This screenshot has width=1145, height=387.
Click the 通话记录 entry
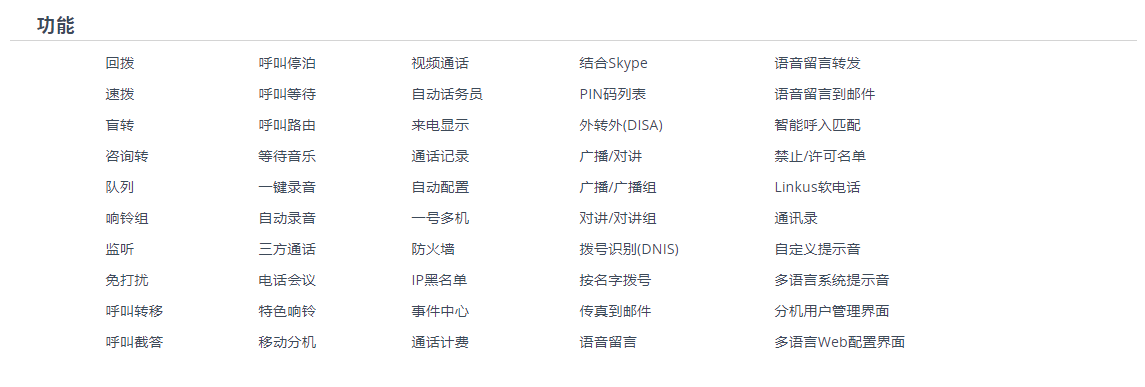coord(440,156)
